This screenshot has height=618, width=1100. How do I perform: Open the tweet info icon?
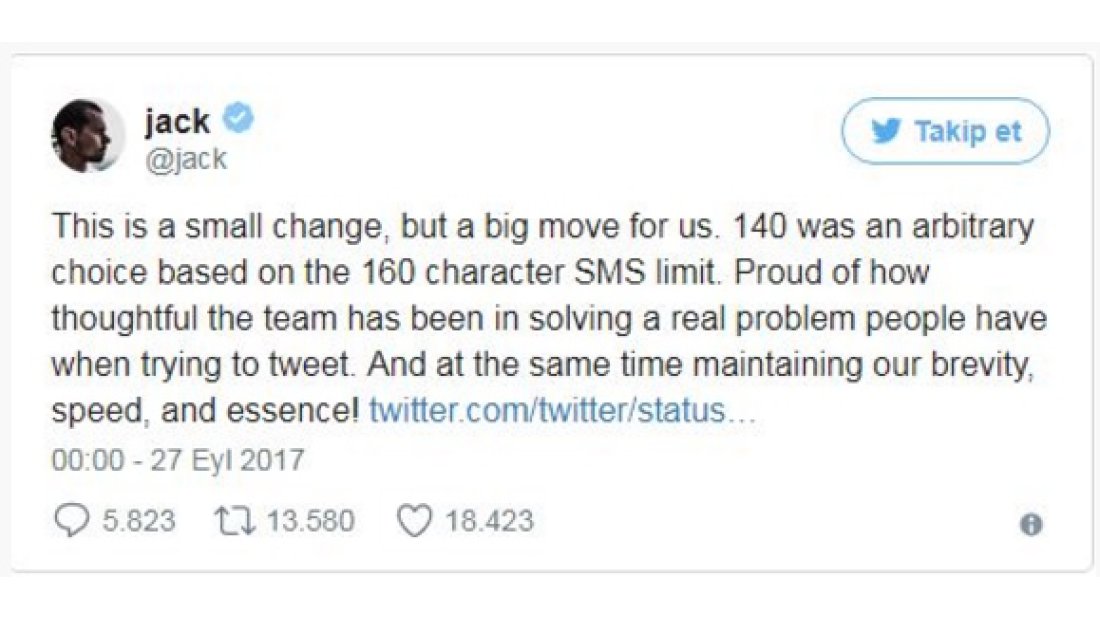[x=1031, y=525]
